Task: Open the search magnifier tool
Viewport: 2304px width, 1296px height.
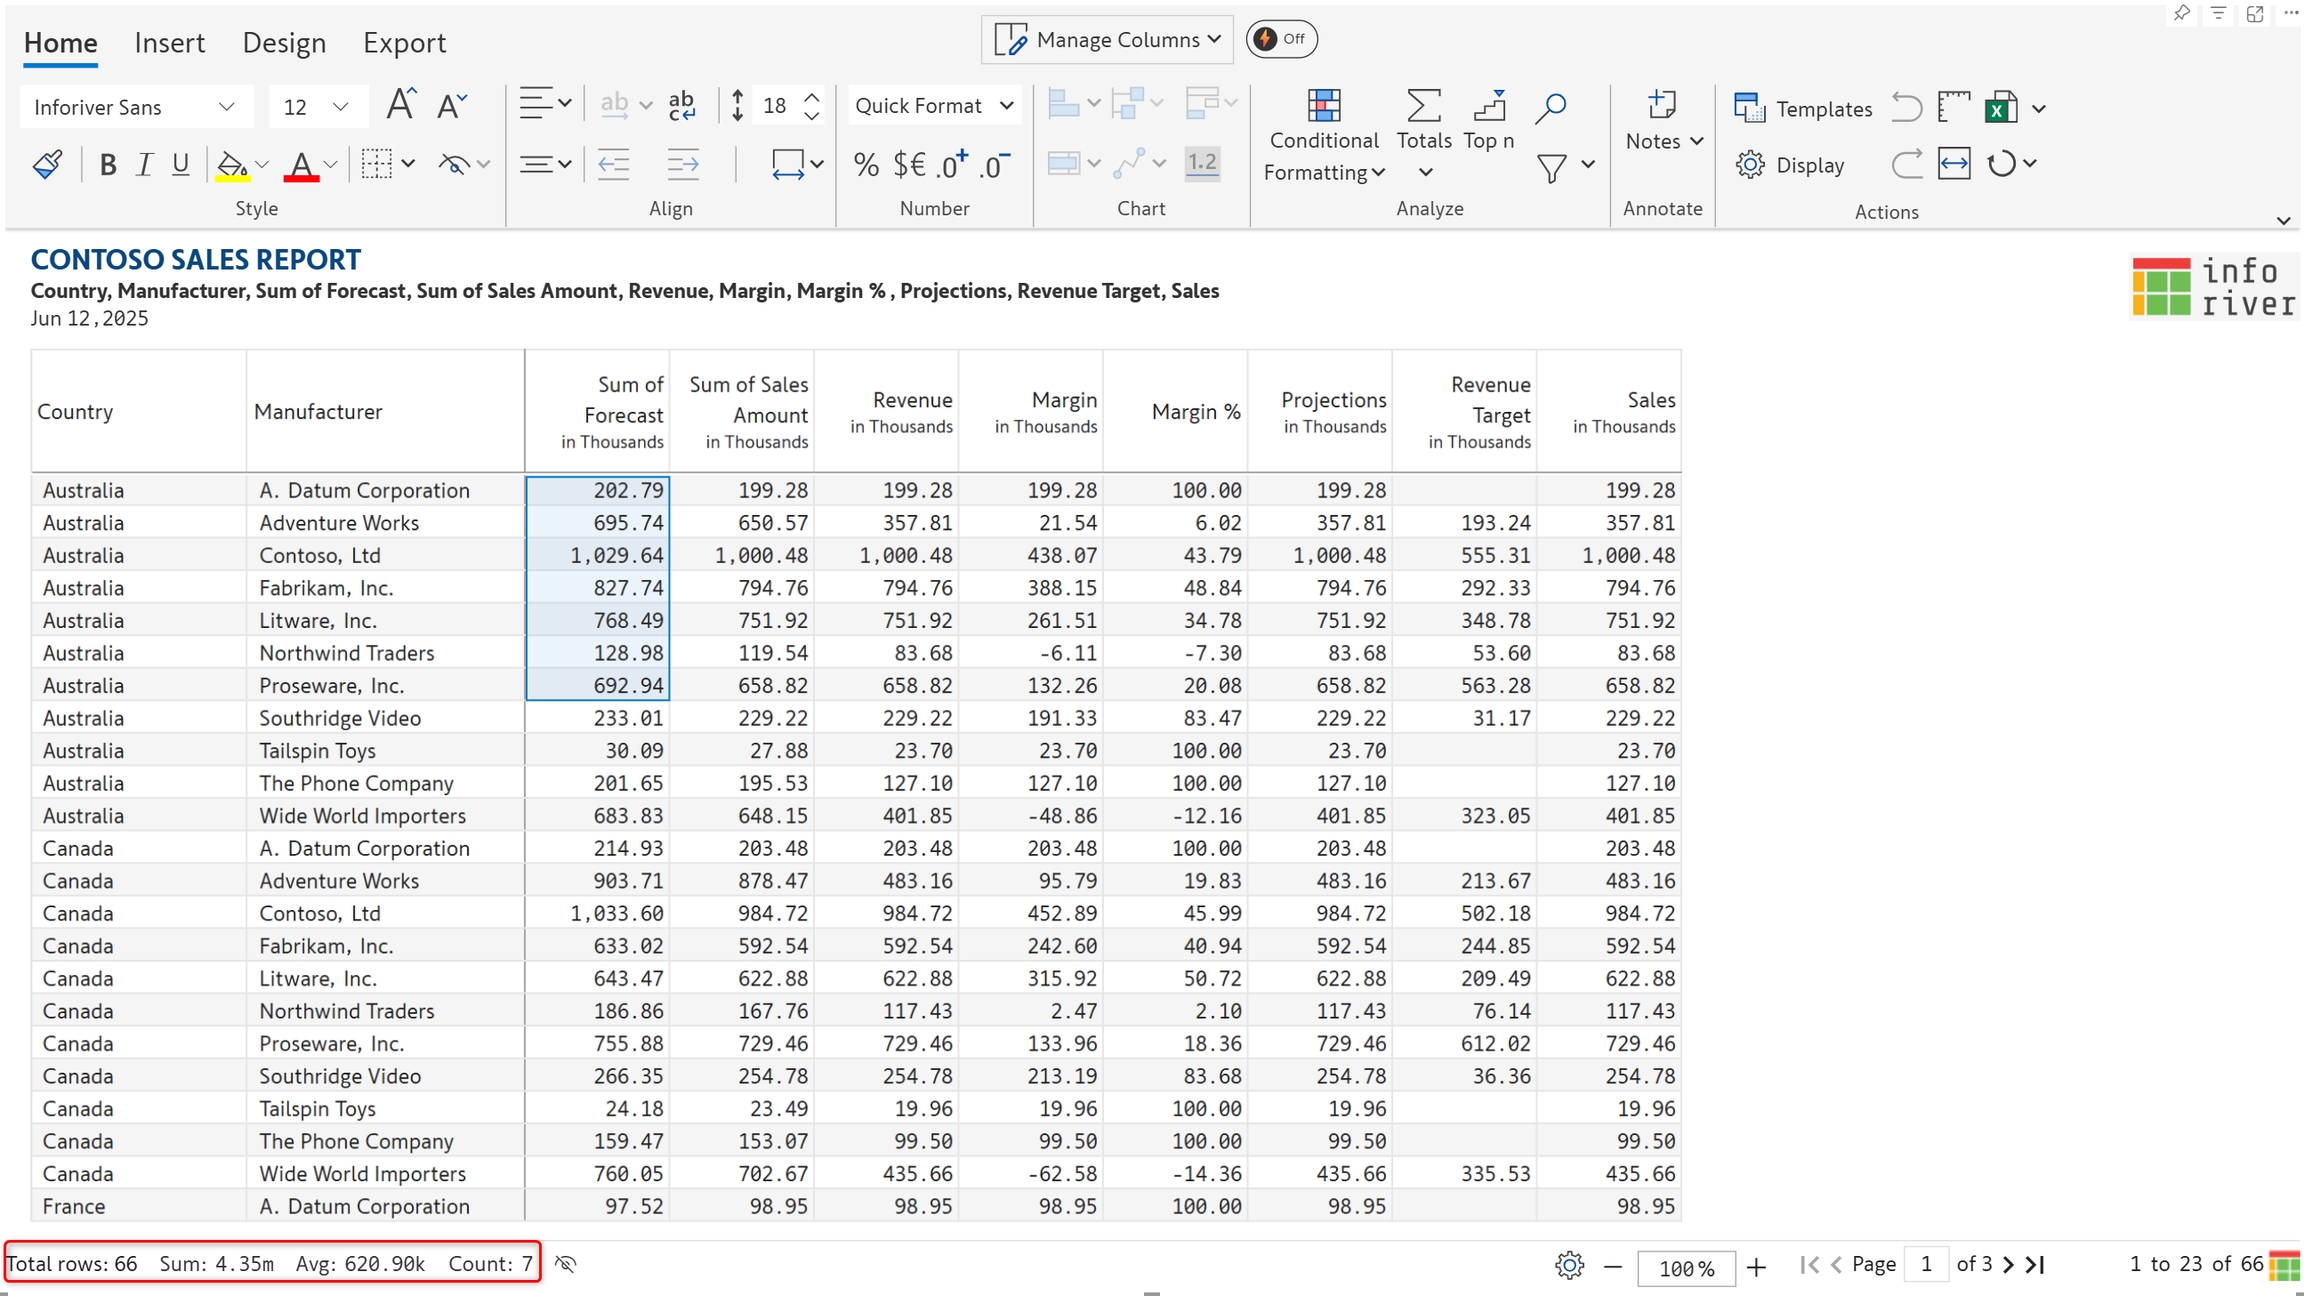Action: click(x=1550, y=107)
